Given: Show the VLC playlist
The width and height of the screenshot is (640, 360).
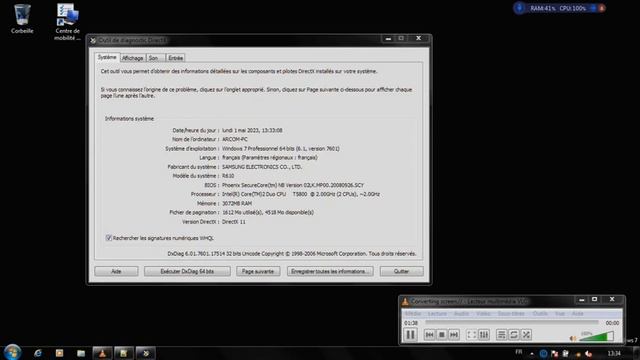Looking at the screenshot, I should pyautogui.click(x=502, y=335).
